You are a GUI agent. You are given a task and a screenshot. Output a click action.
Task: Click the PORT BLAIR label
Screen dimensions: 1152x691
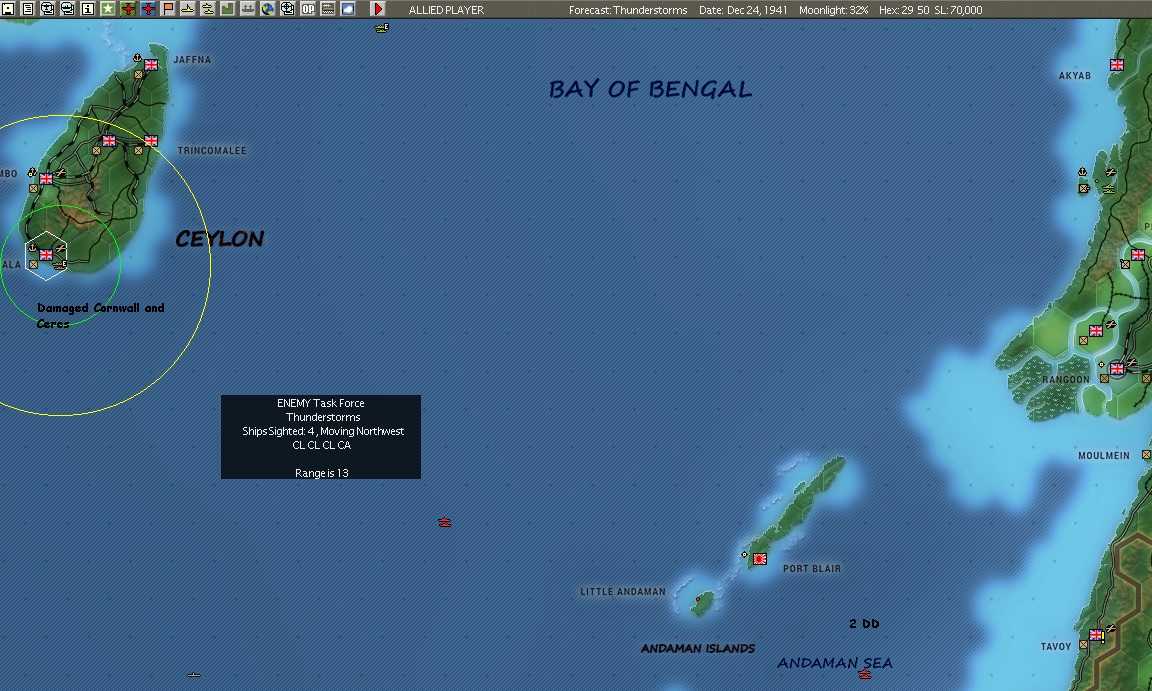coord(812,568)
